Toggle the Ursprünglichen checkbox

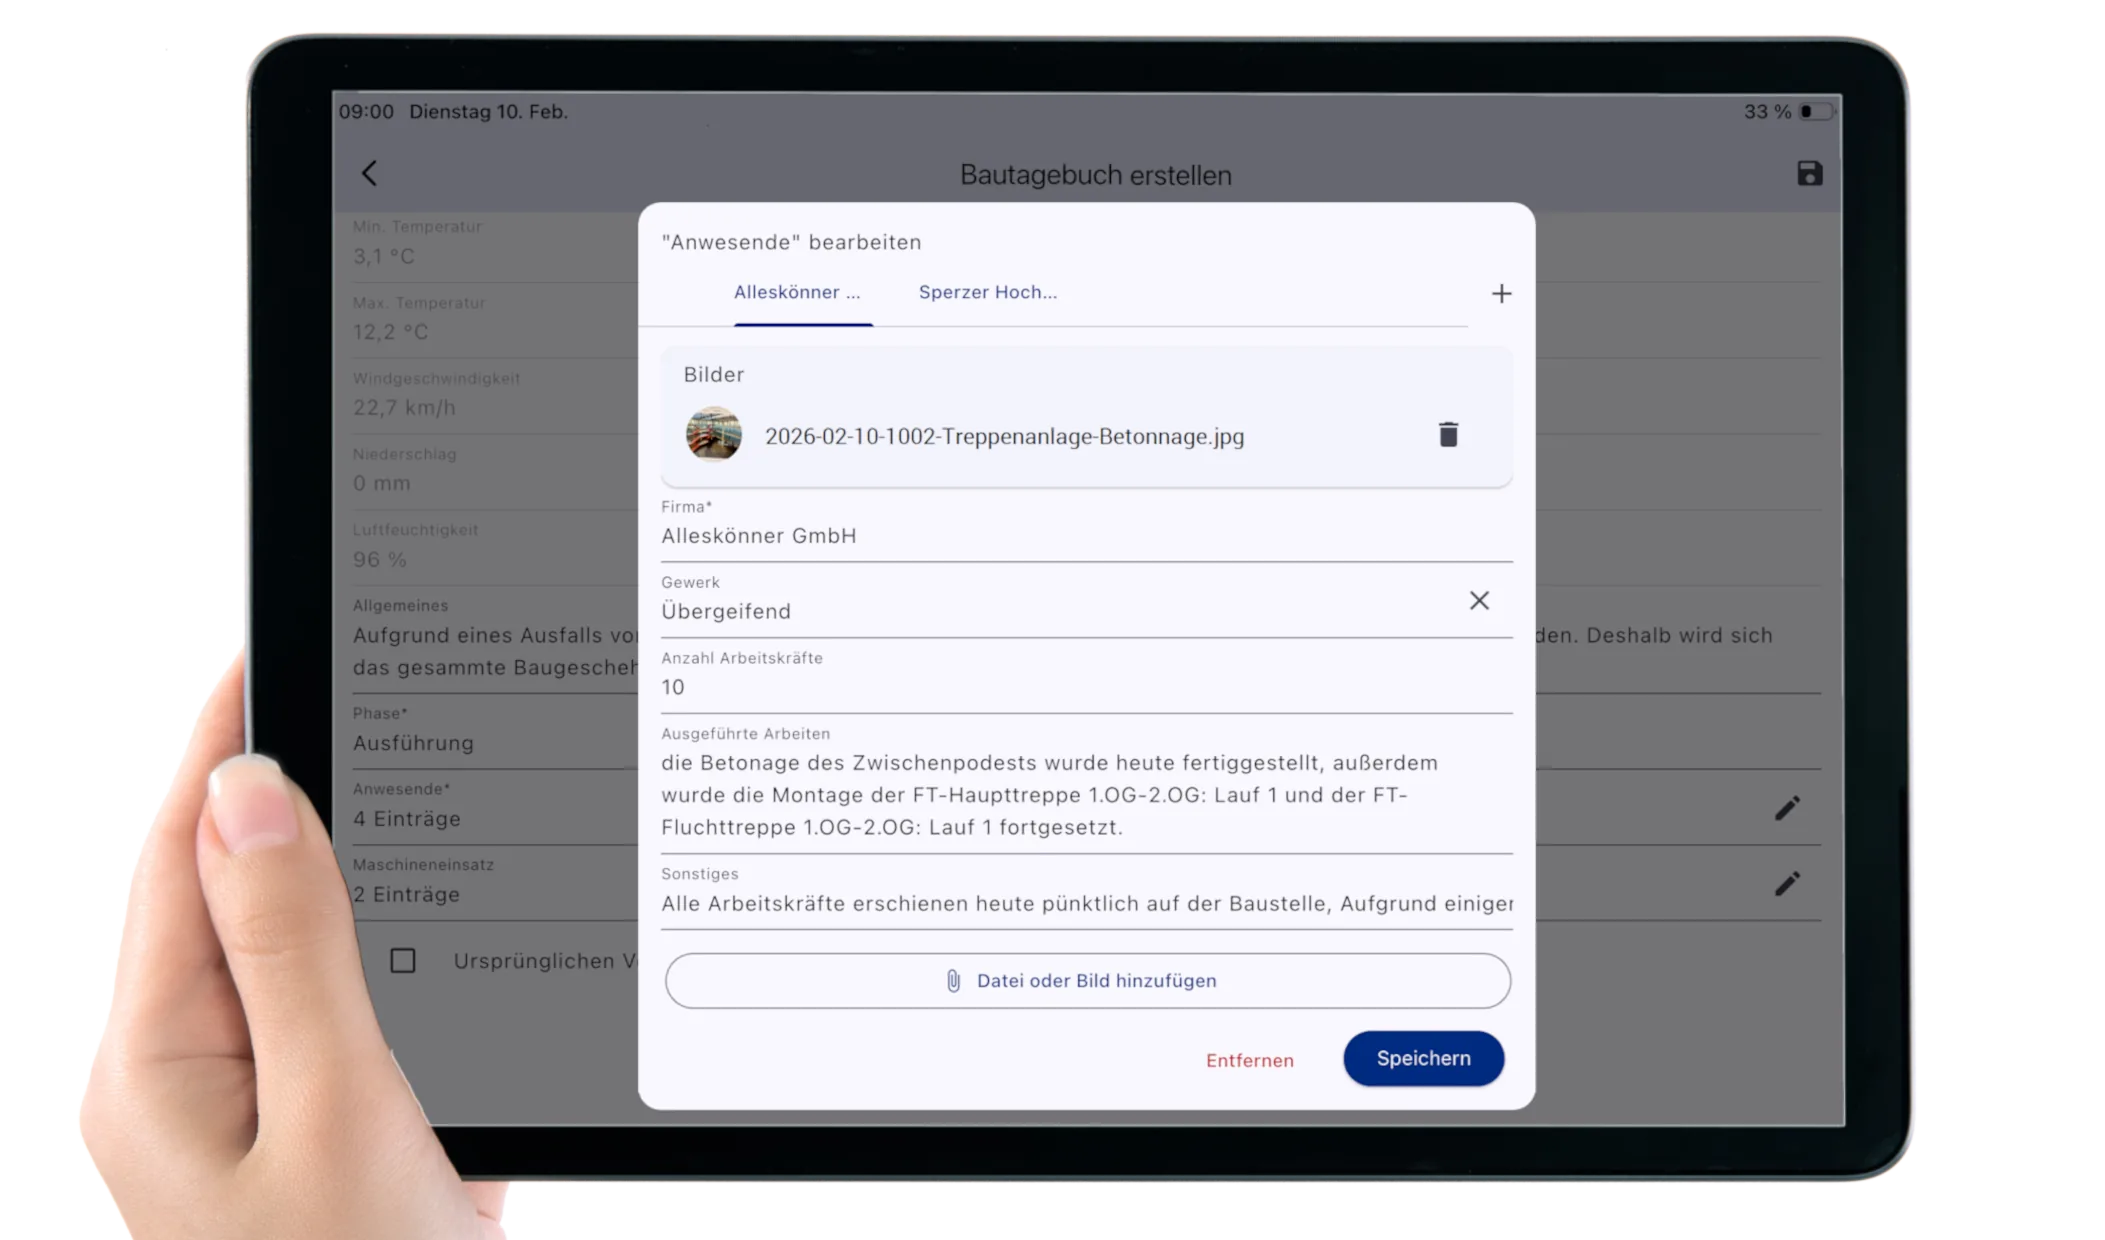(x=402, y=961)
